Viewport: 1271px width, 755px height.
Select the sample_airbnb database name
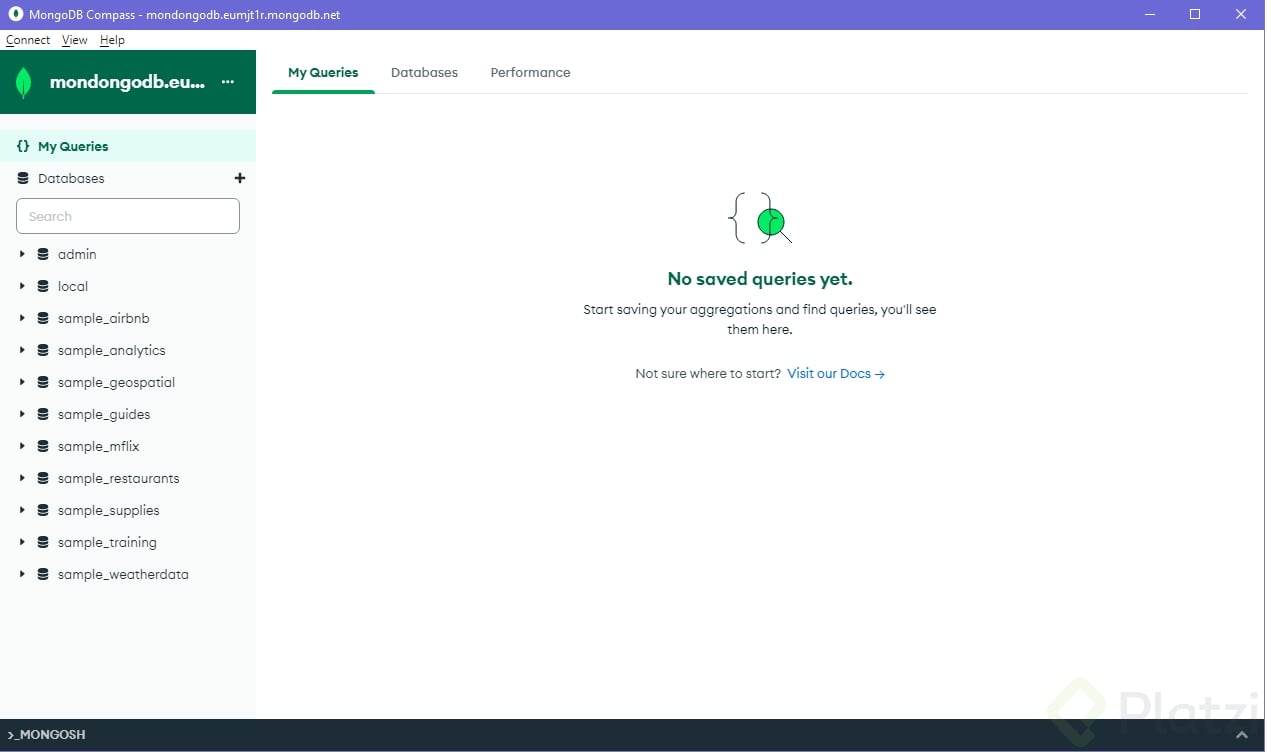[x=104, y=318]
